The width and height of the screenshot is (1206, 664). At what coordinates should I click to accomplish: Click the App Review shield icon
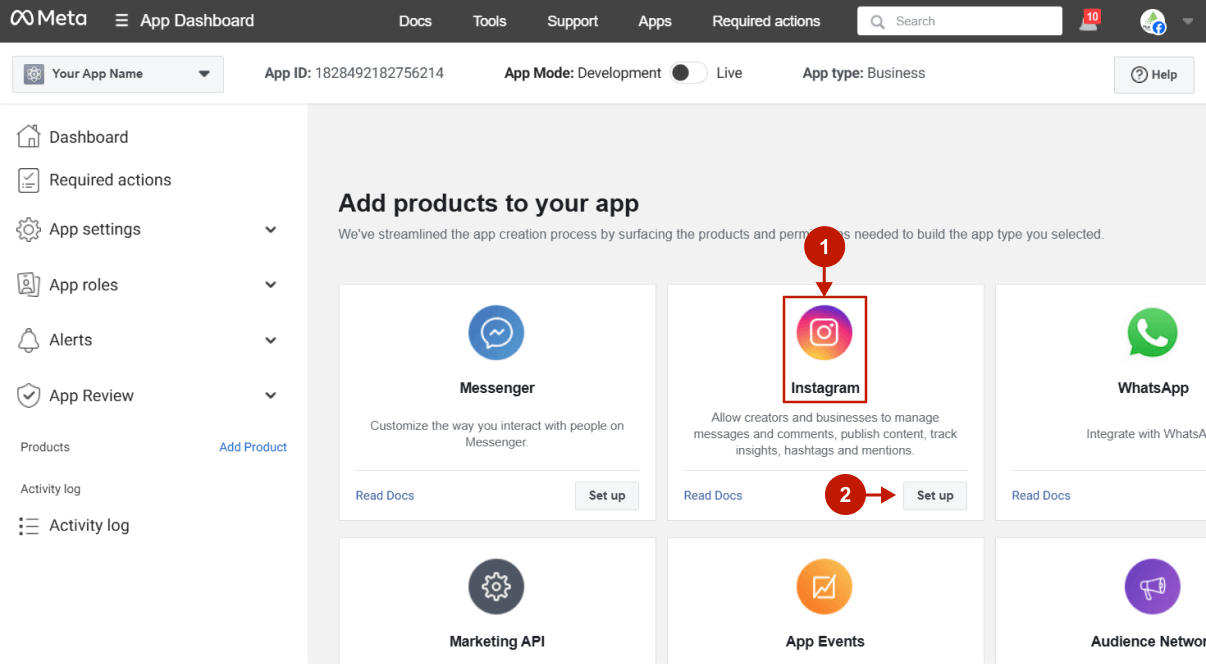(29, 396)
